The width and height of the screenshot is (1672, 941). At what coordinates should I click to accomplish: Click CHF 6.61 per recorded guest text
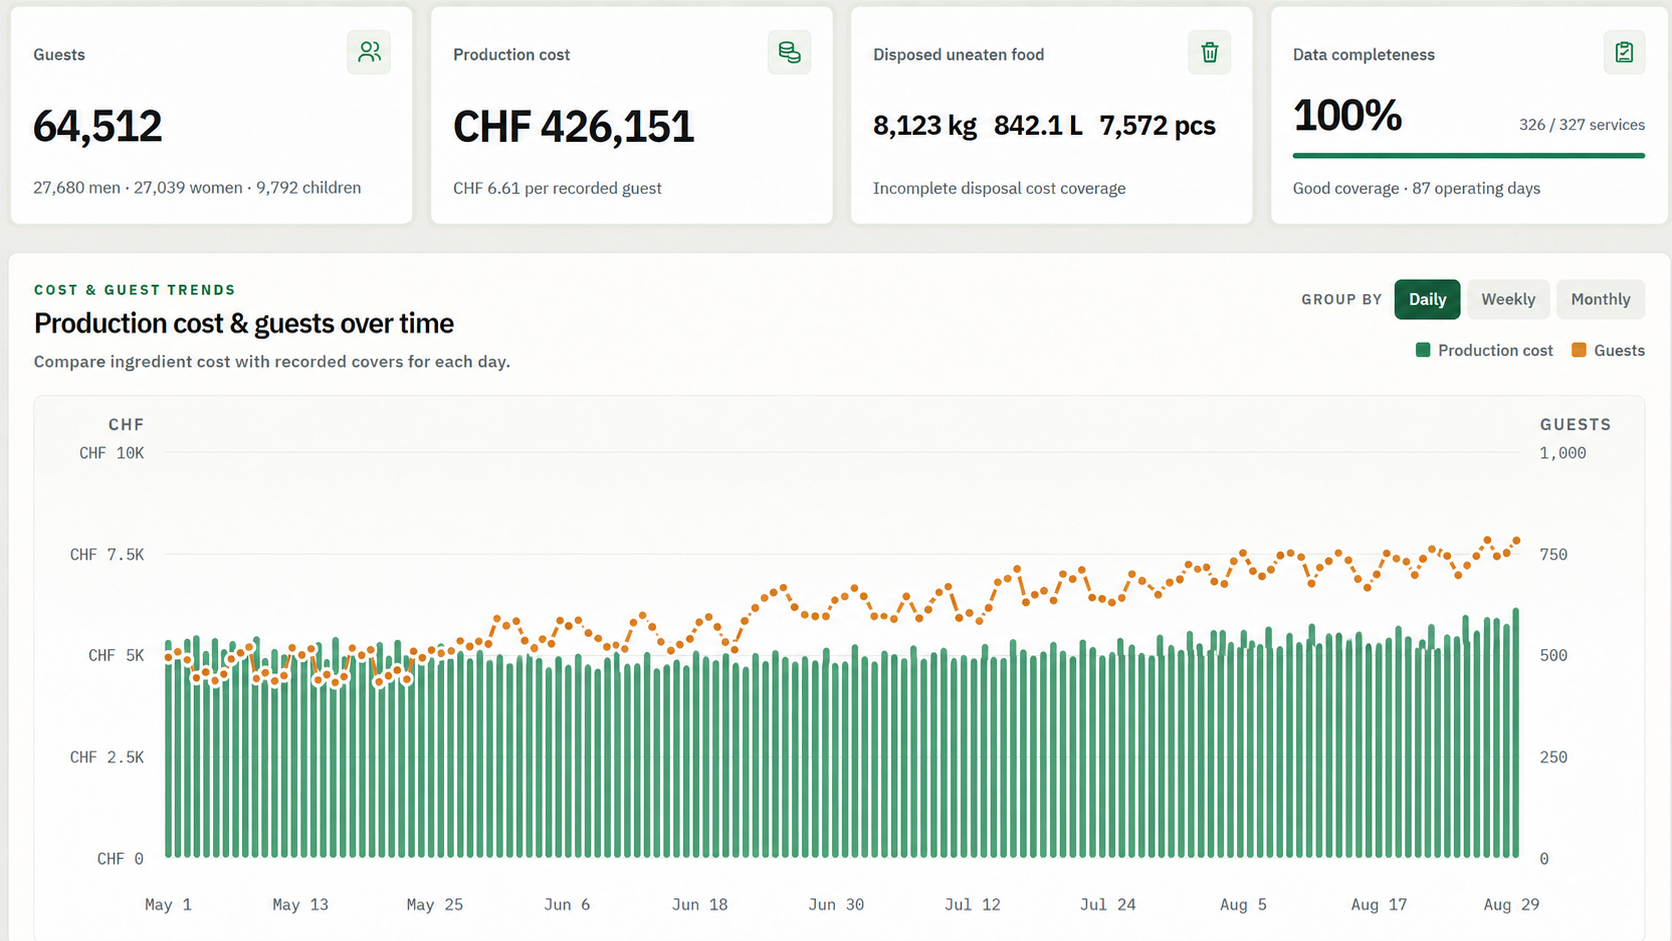click(x=557, y=188)
